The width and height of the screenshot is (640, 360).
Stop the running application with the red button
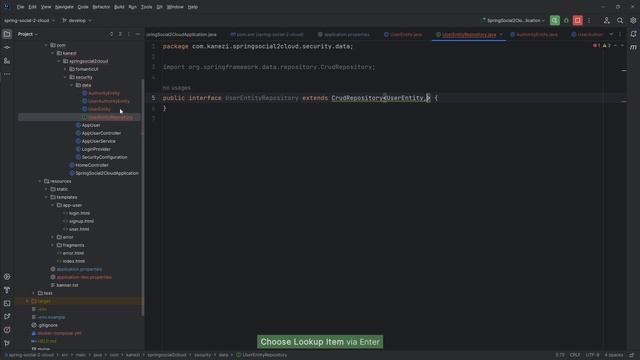(x=578, y=20)
